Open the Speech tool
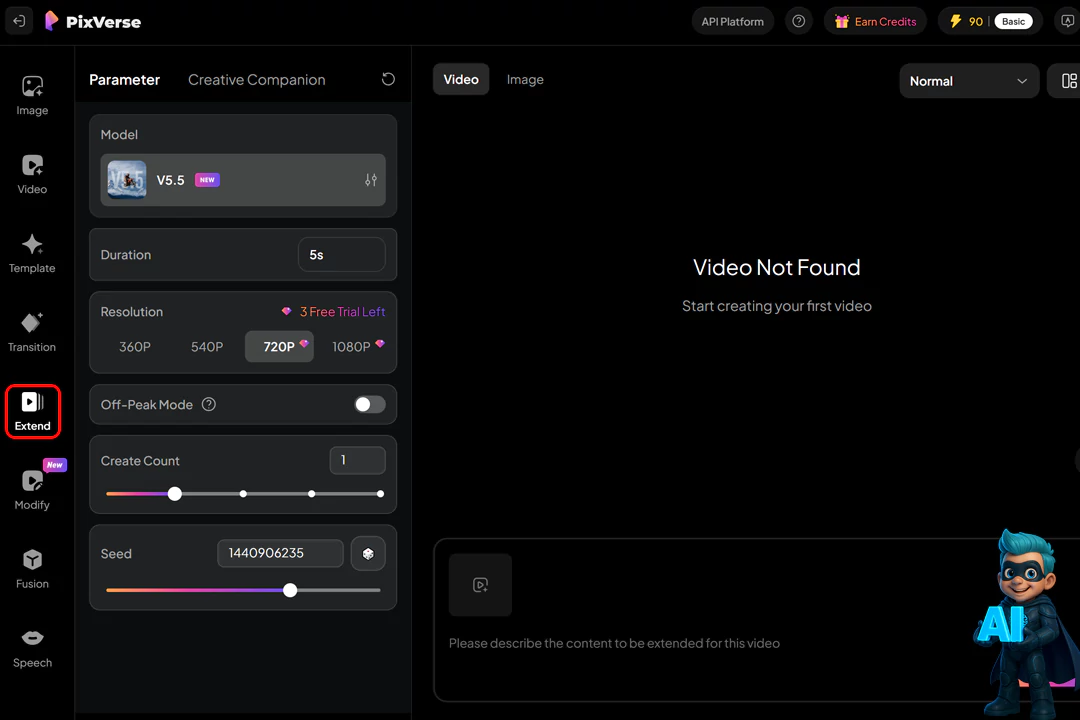 (32, 648)
